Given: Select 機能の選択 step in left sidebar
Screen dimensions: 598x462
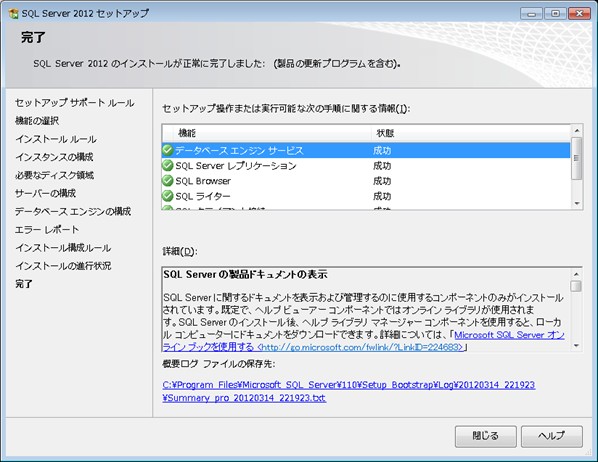Looking at the screenshot, I should 37,121.
